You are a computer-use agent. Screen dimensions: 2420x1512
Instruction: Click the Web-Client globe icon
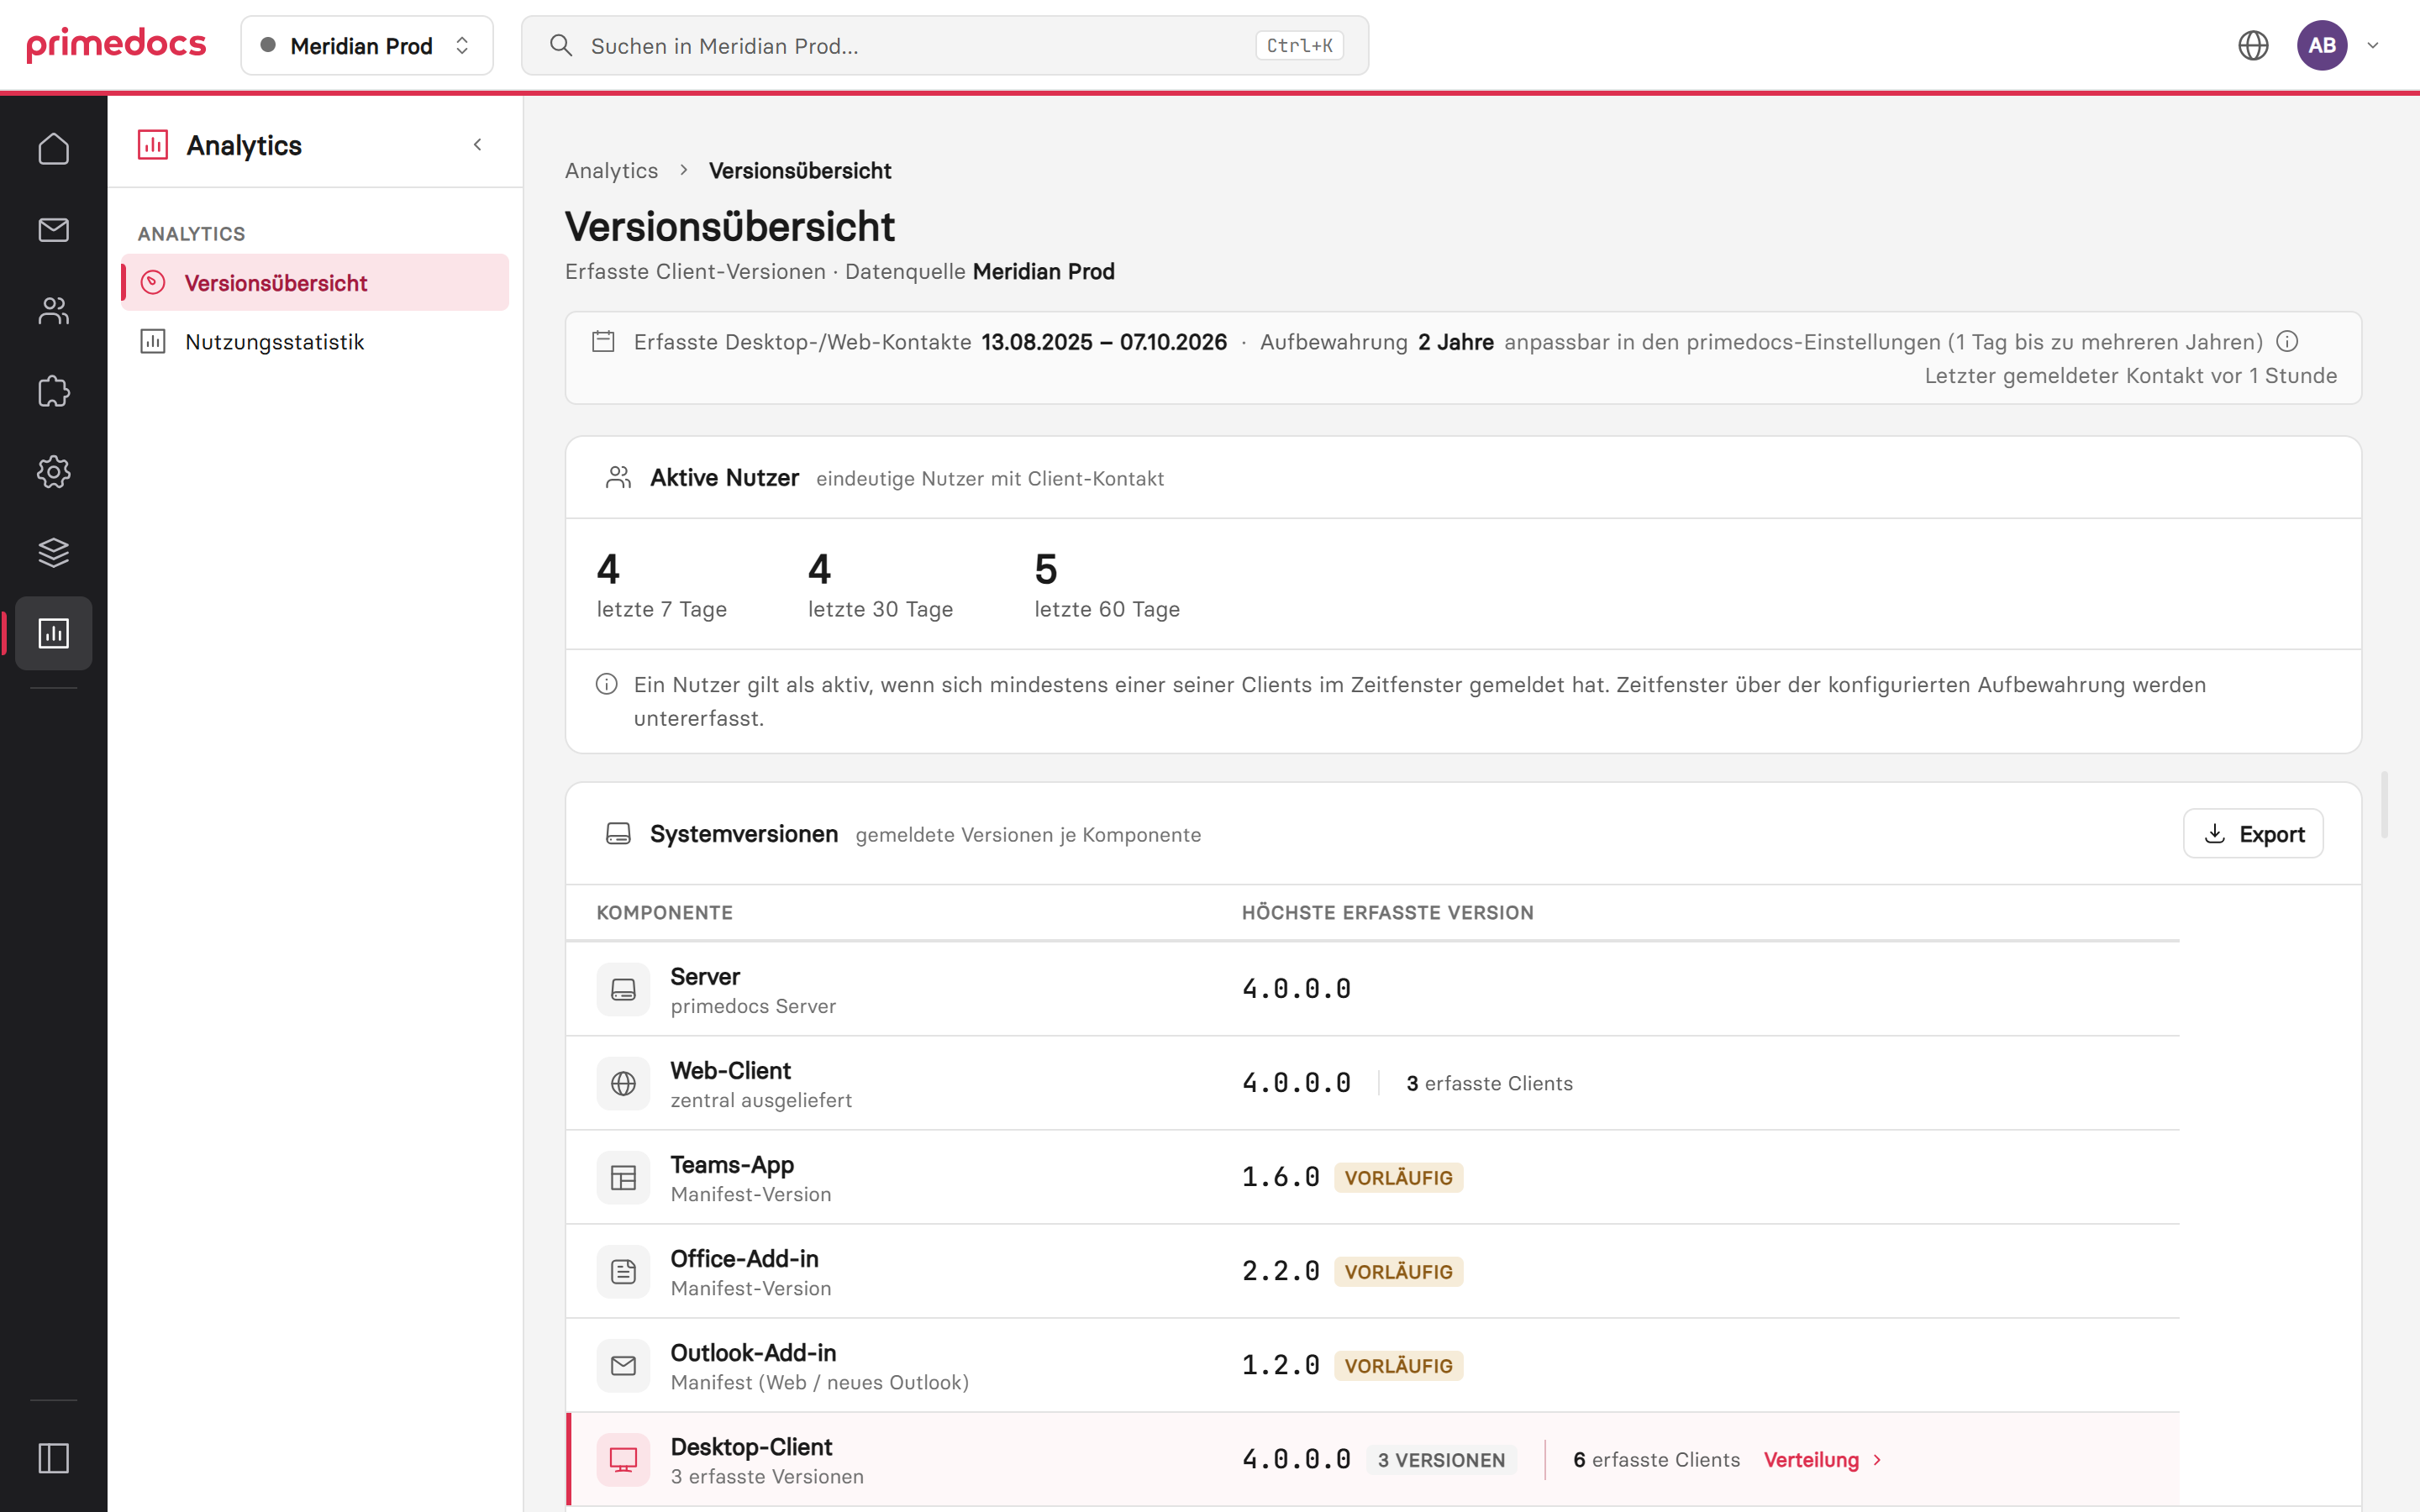(x=623, y=1084)
